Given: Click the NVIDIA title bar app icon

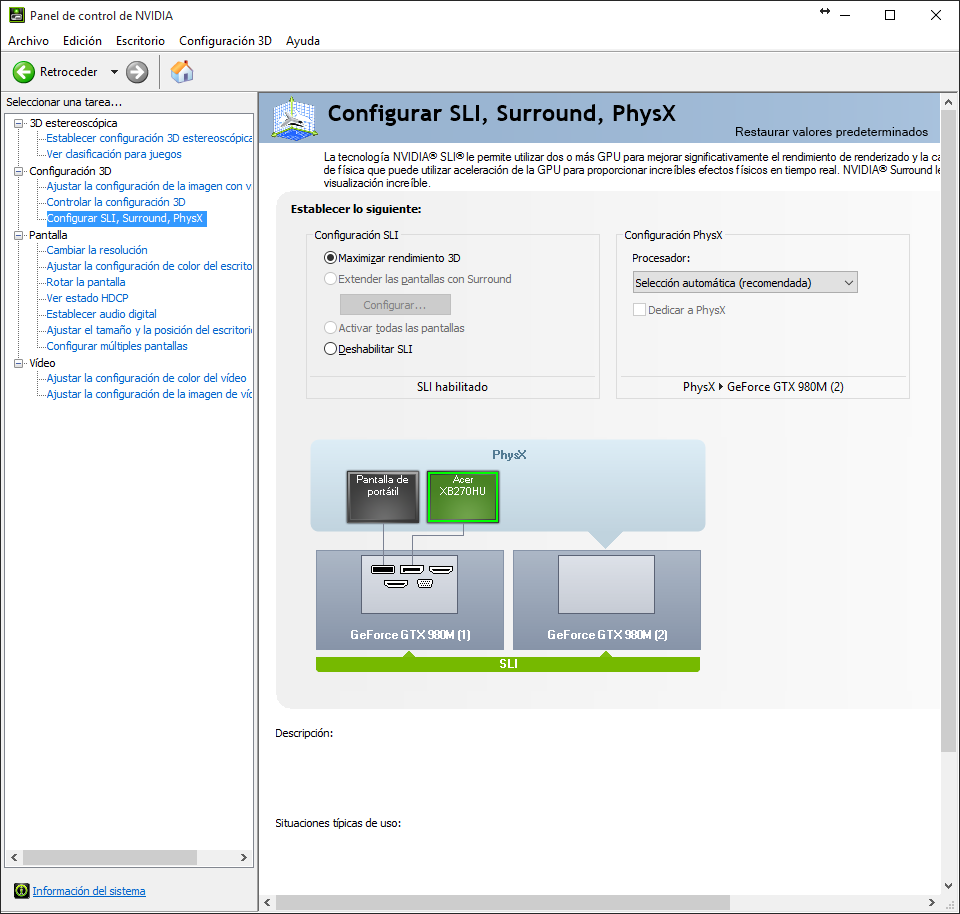Looking at the screenshot, I should pyautogui.click(x=17, y=15).
